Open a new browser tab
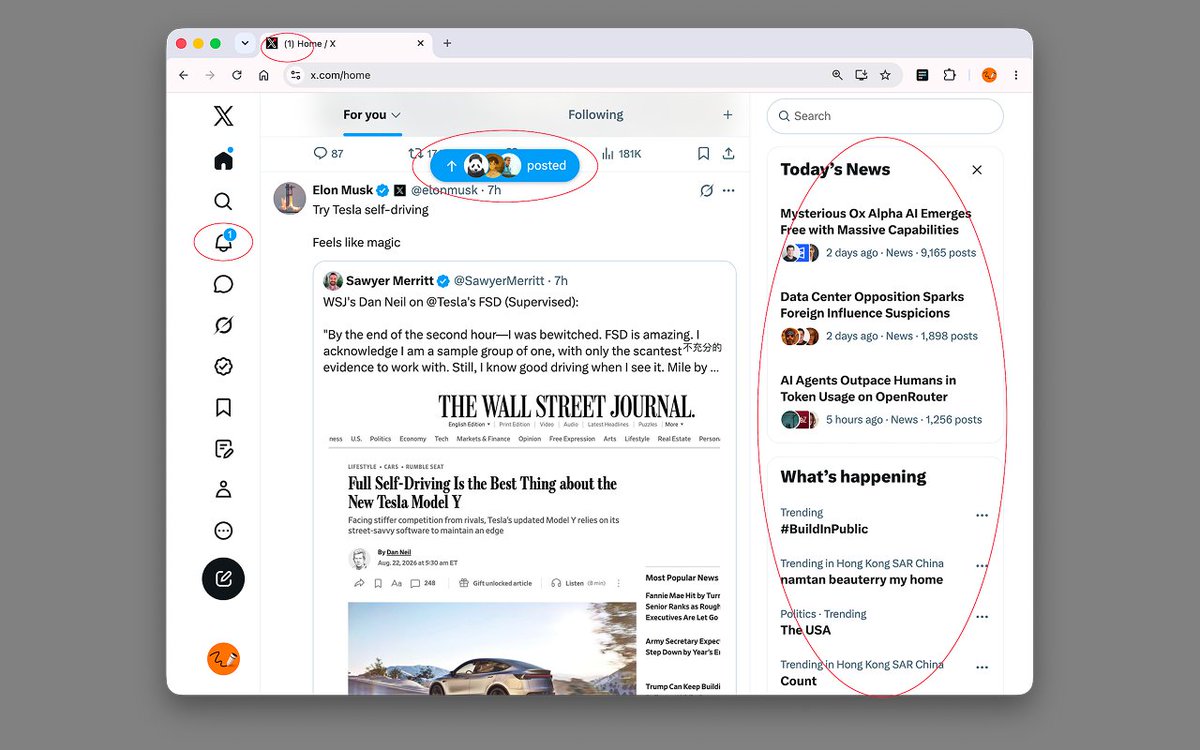The width and height of the screenshot is (1200, 750). [447, 43]
